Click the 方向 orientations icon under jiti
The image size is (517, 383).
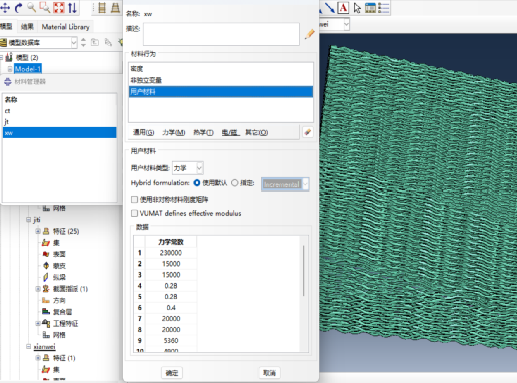(x=46, y=300)
